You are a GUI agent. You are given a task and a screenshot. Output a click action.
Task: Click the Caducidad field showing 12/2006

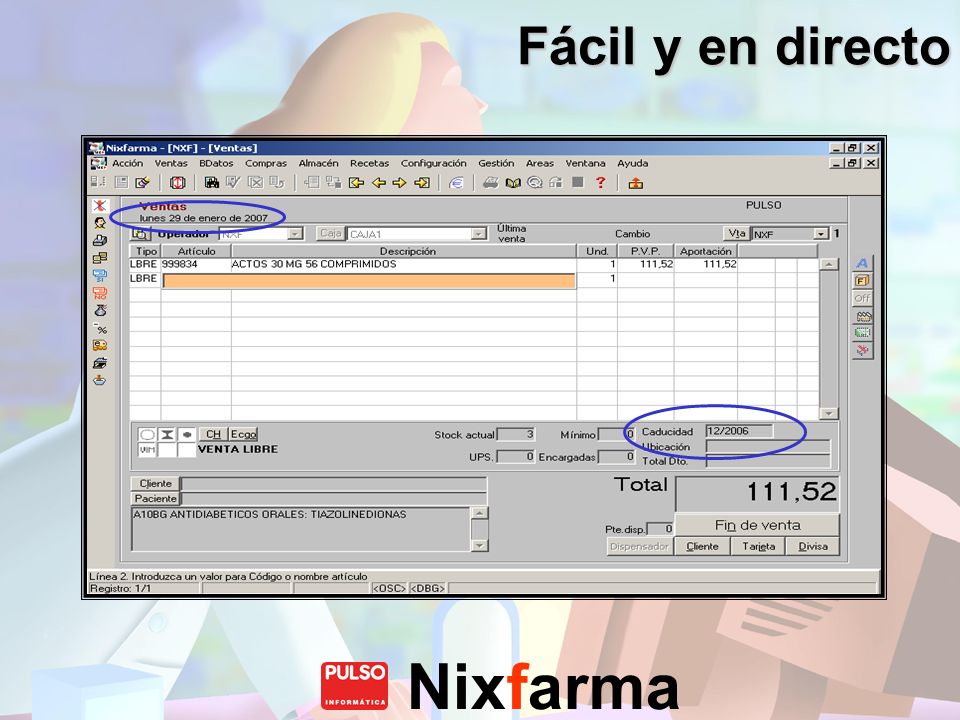pos(739,431)
